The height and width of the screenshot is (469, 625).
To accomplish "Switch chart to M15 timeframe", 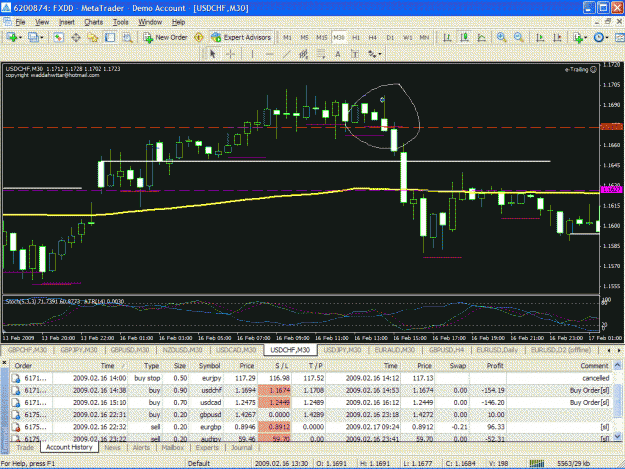I will 321,37.
